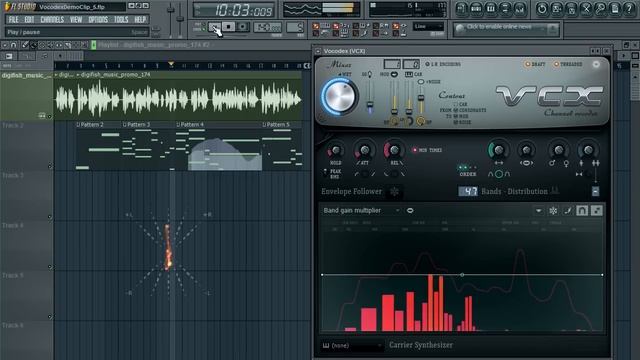This screenshot has height=360, width=640.
Task: Click the digifish_music_promo_174 audio clip title
Action: point(116,75)
